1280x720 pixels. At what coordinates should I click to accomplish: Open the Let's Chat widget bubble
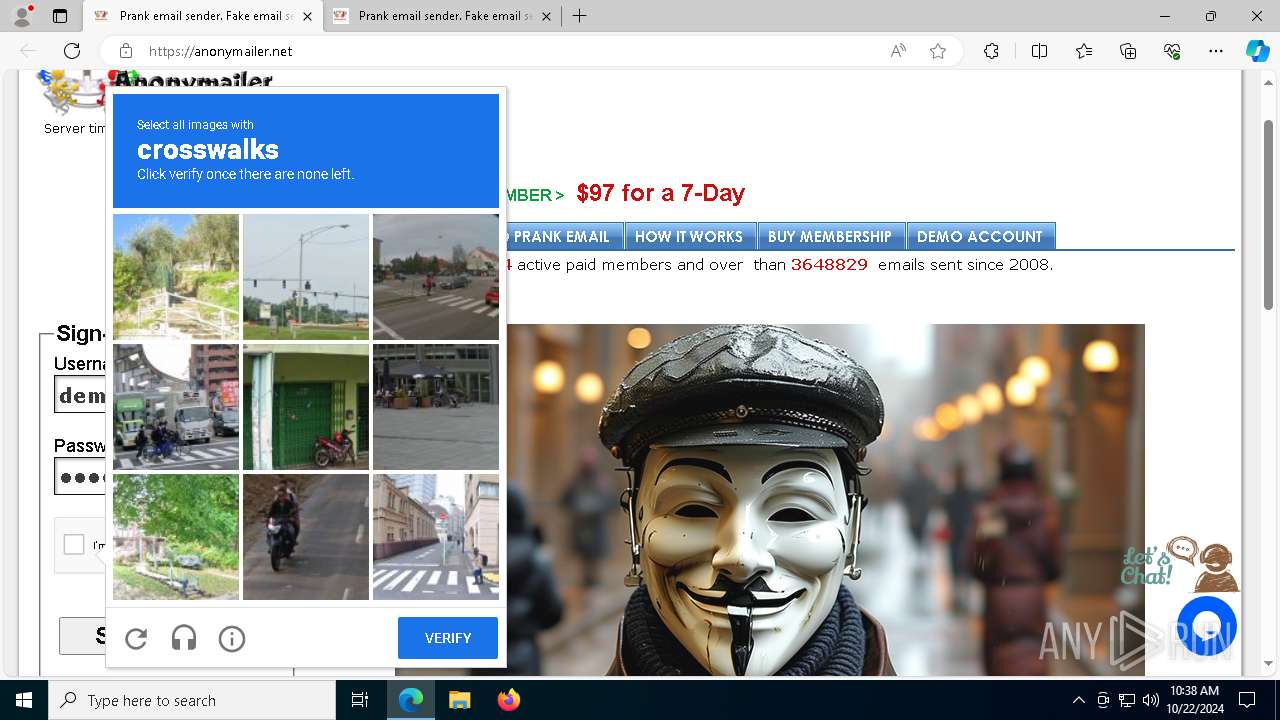click(1207, 626)
